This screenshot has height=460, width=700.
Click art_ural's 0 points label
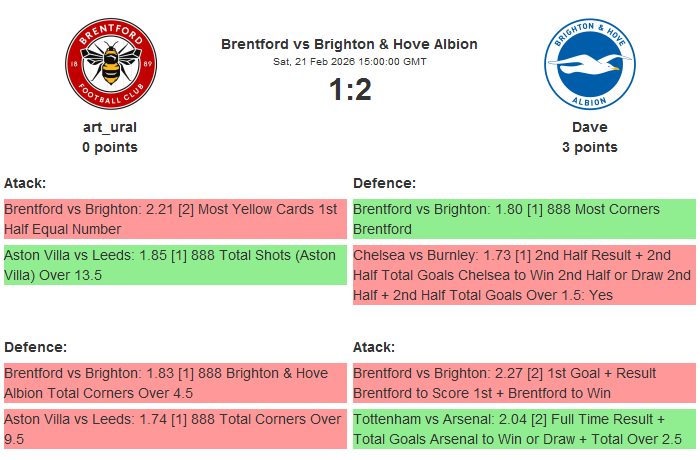pos(110,147)
